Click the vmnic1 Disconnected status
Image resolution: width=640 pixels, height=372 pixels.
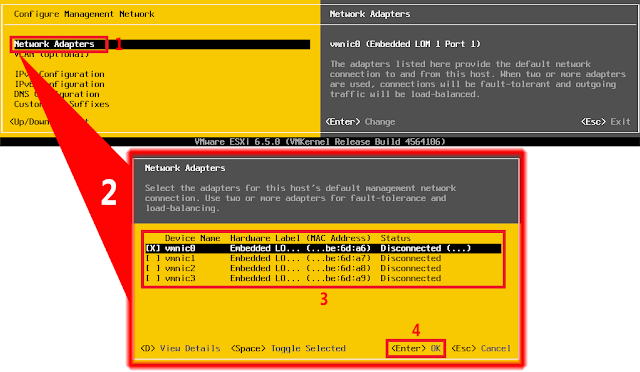tap(411, 258)
